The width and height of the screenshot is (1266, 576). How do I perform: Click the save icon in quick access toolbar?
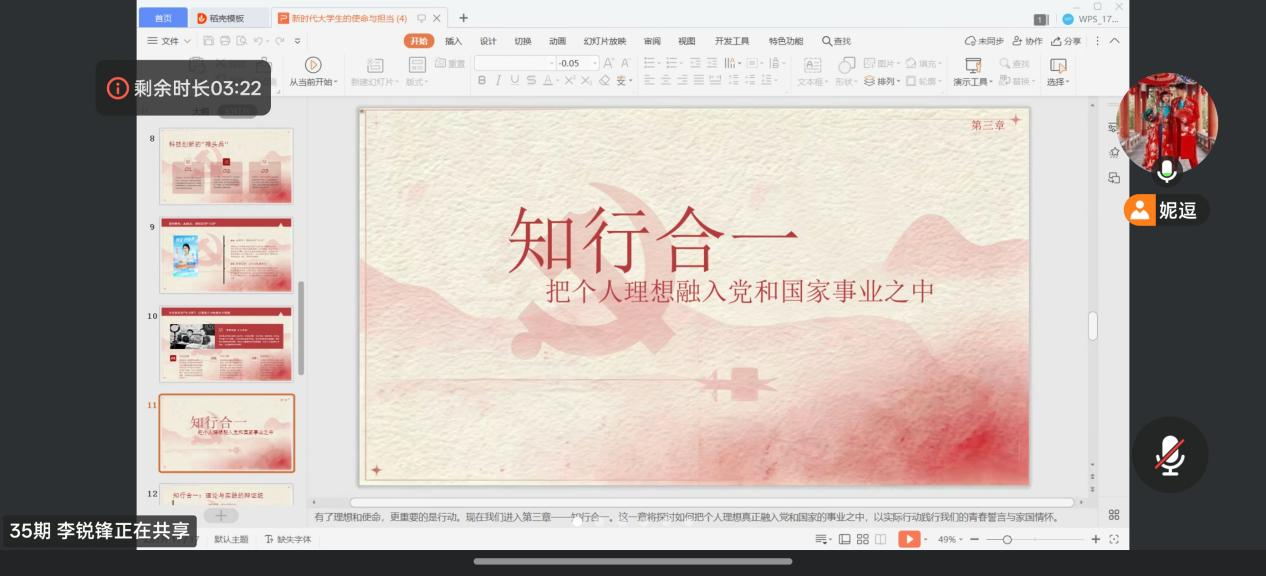pyautogui.click(x=209, y=41)
